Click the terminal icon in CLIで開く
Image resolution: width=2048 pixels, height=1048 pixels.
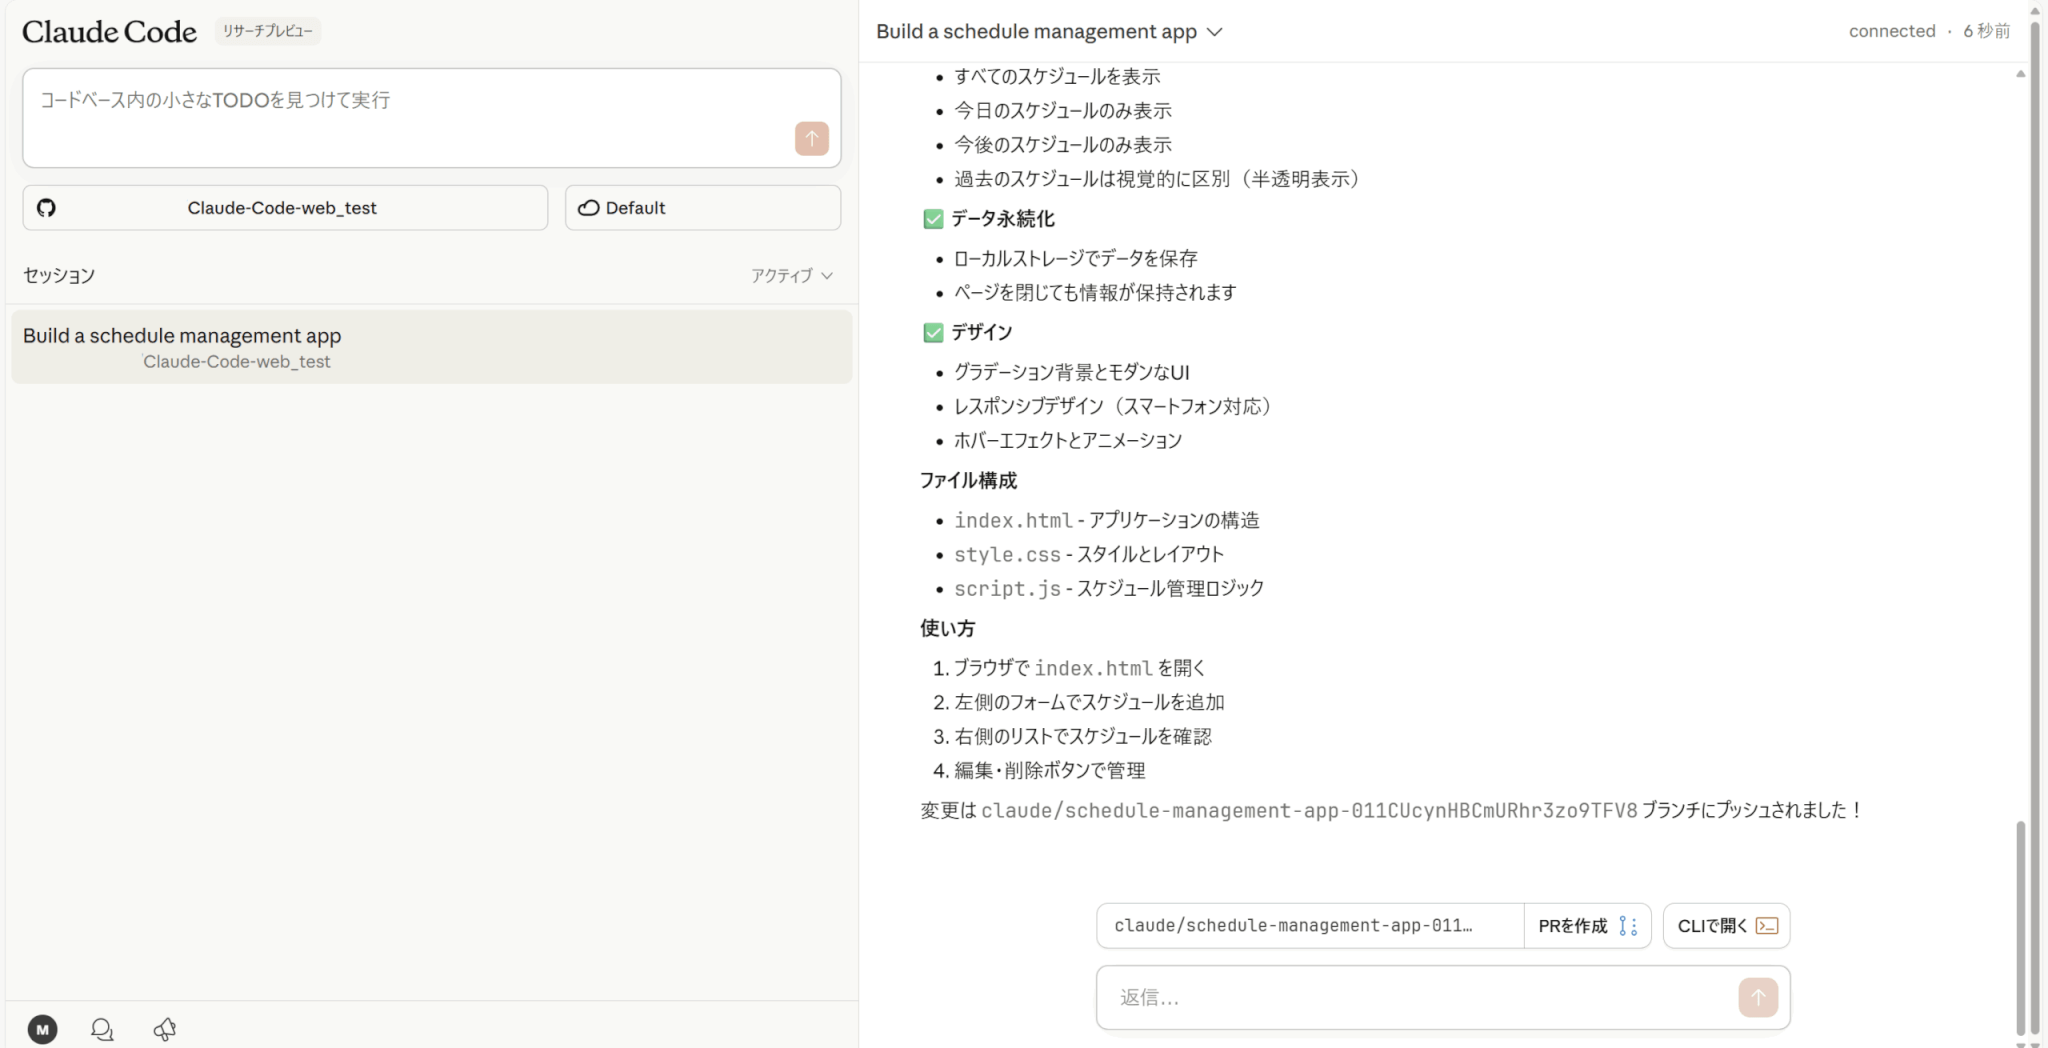click(1767, 926)
